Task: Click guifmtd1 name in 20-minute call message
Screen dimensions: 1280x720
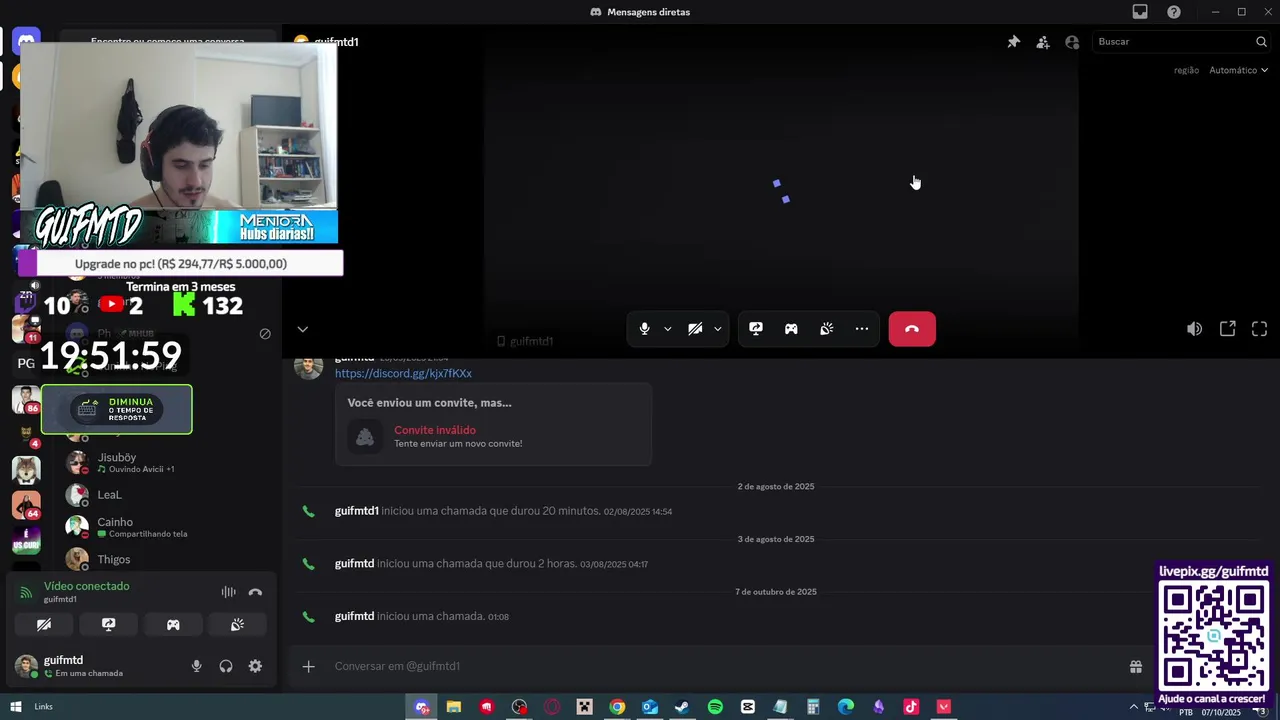Action: (356, 511)
